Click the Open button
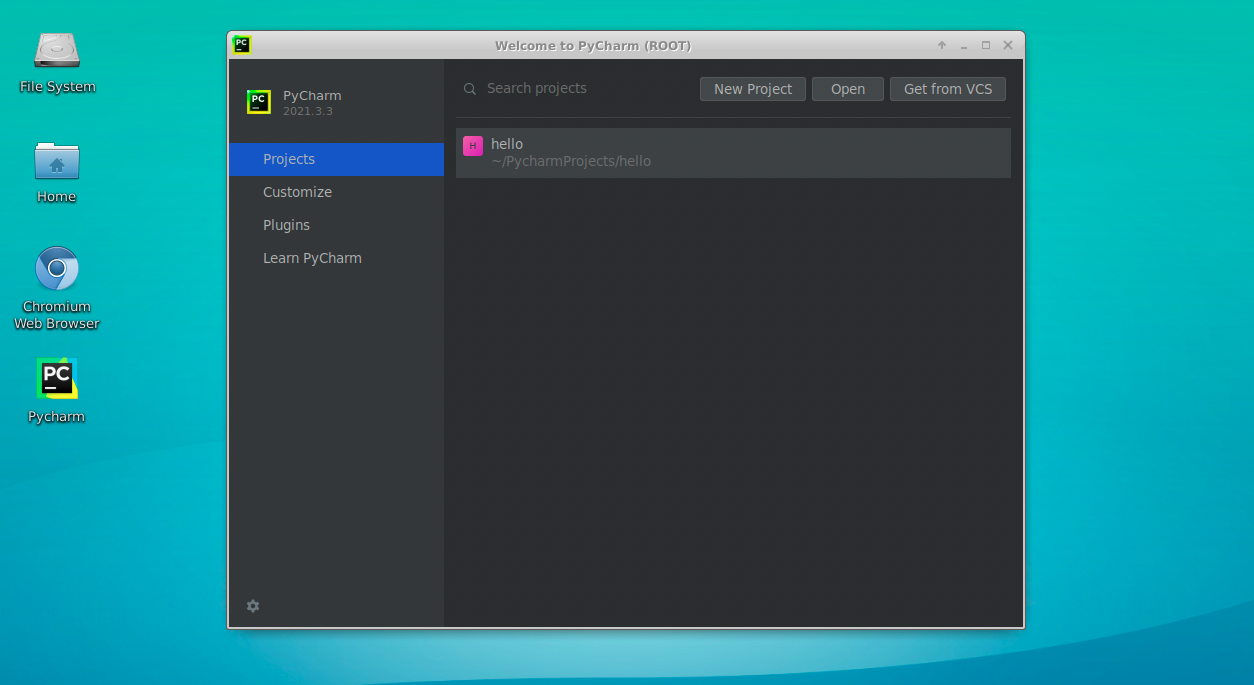Image resolution: width=1254 pixels, height=685 pixels. (848, 89)
